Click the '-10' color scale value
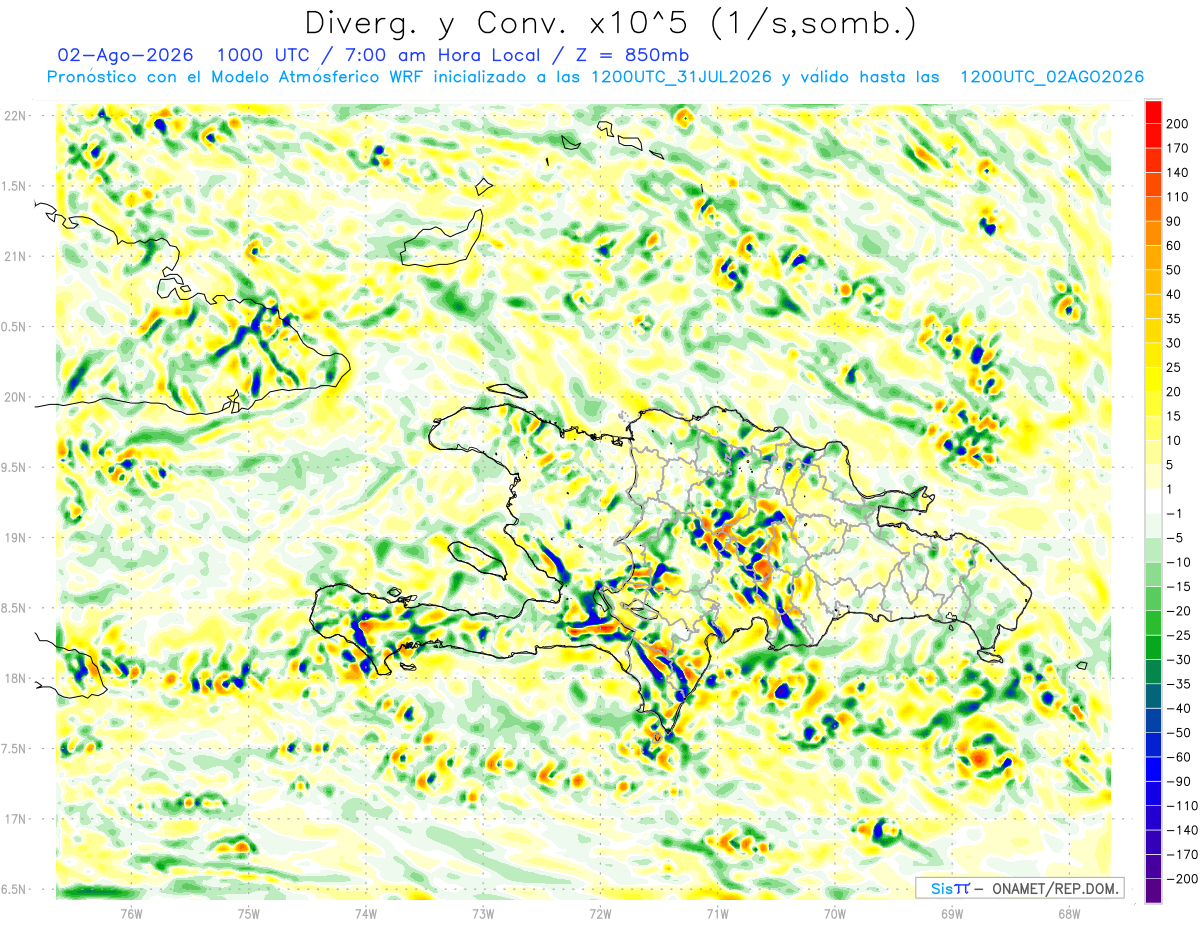This screenshot has height=927, width=1200. pos(1179,562)
